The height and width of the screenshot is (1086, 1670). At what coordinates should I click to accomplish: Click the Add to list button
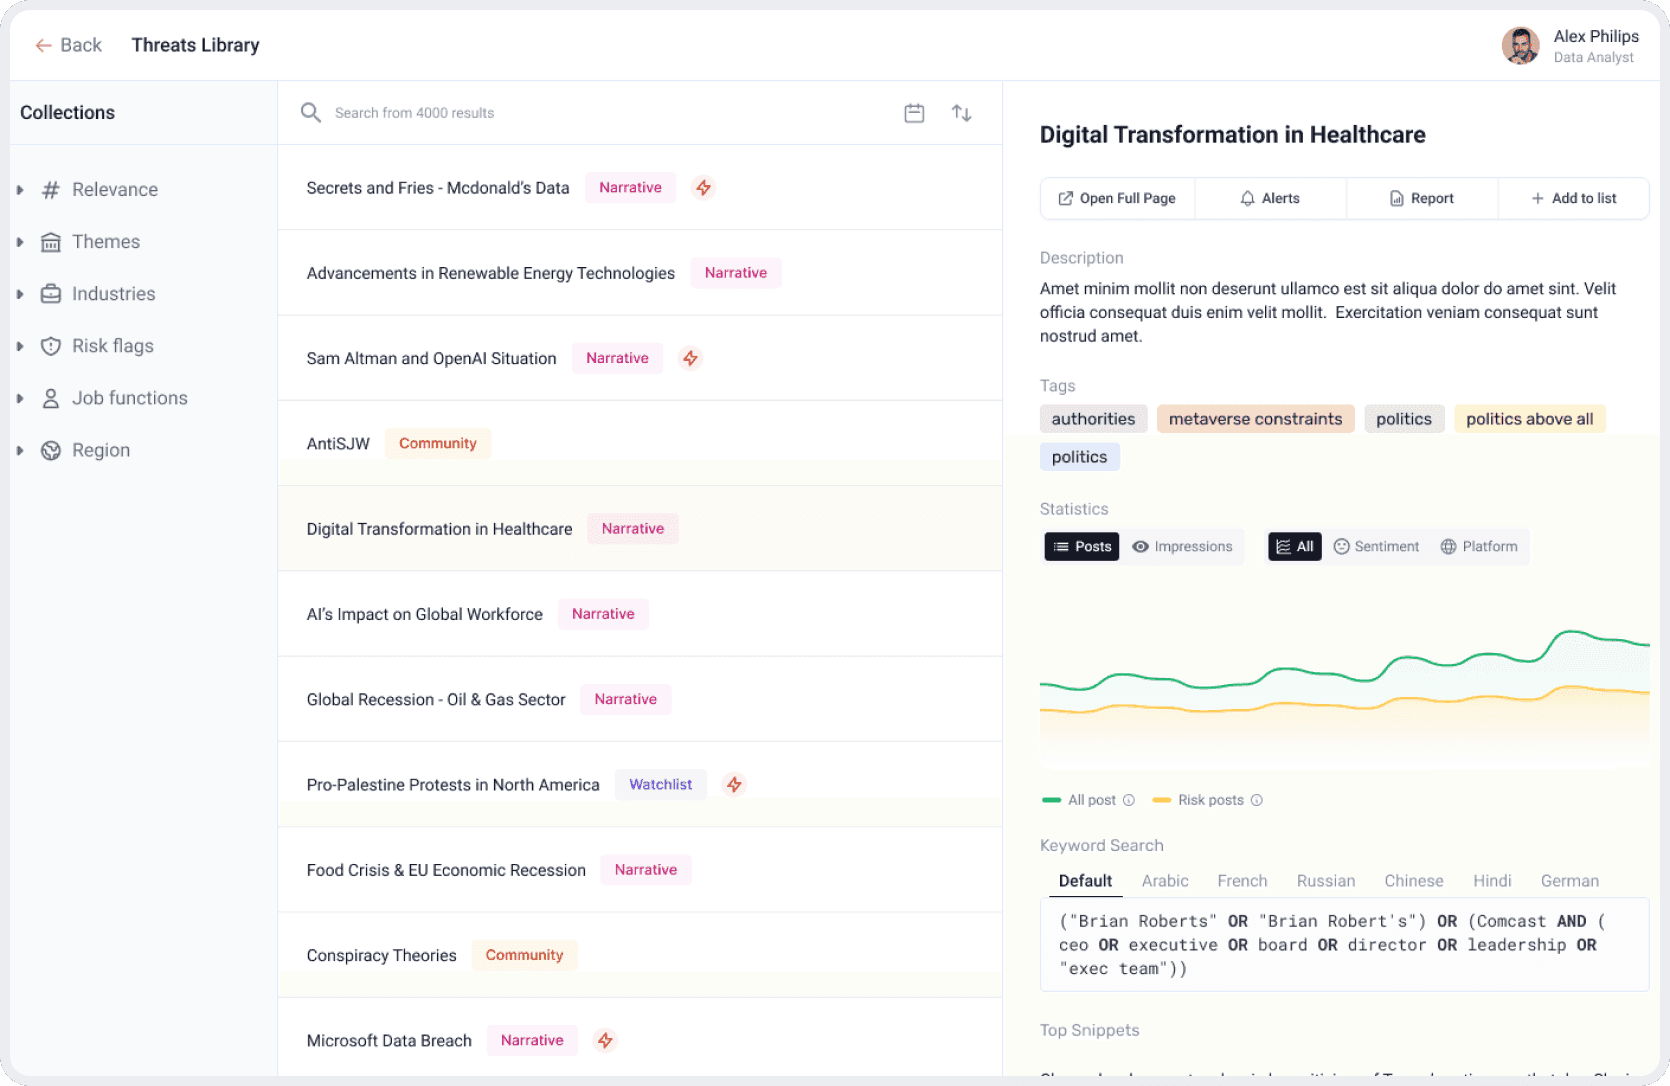point(1573,198)
